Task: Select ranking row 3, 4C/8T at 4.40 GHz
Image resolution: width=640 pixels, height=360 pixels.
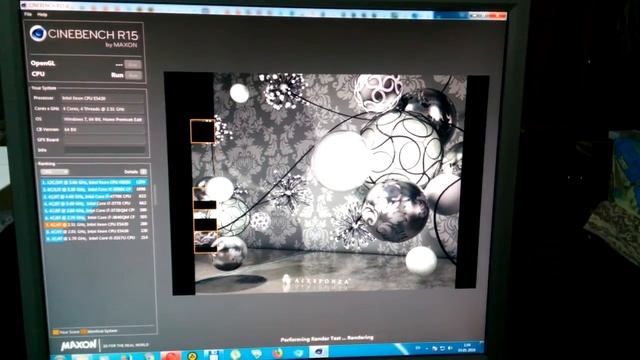Action: click(95, 196)
